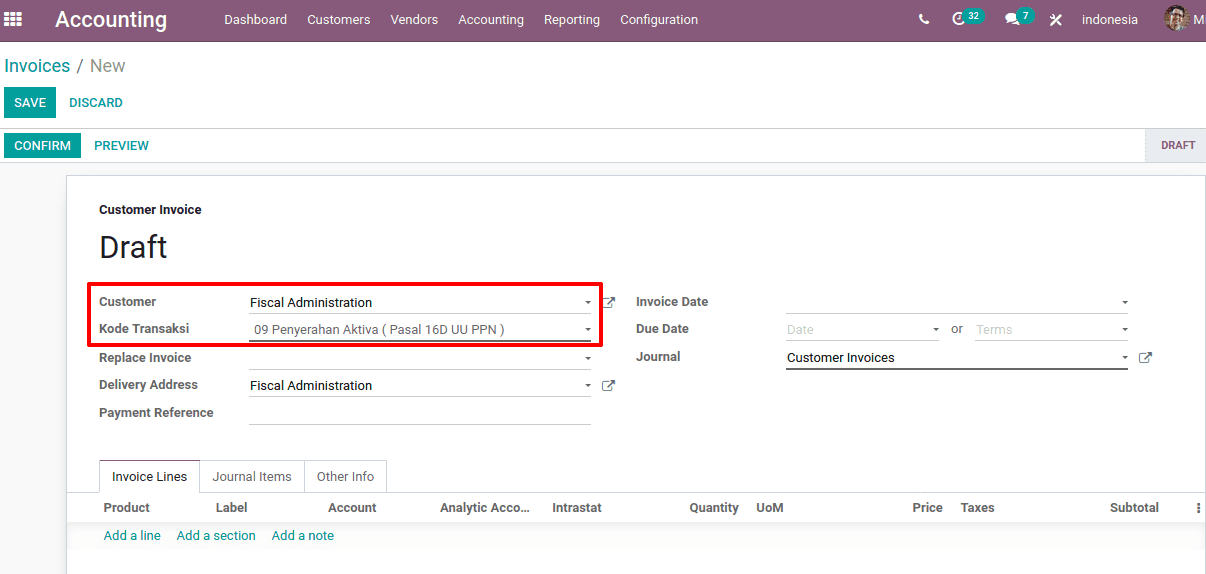Open the column options kebab icon
This screenshot has height=574, width=1206.
pos(1198,508)
